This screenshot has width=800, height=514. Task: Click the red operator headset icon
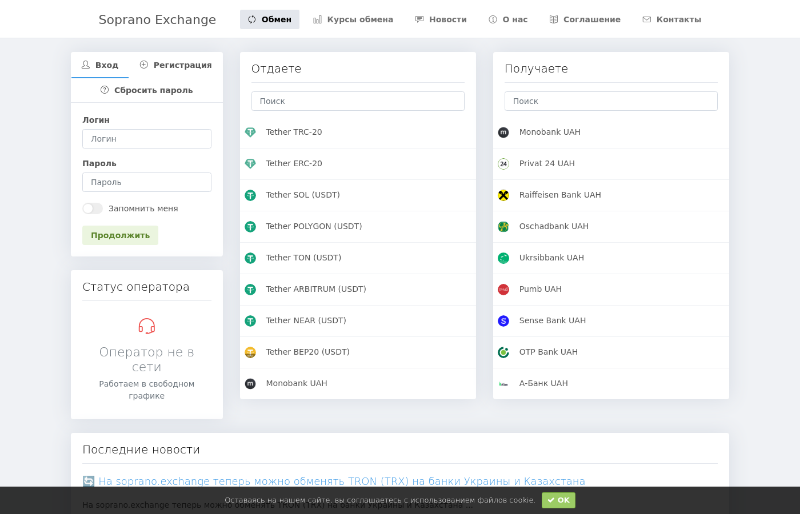pyautogui.click(x=147, y=326)
